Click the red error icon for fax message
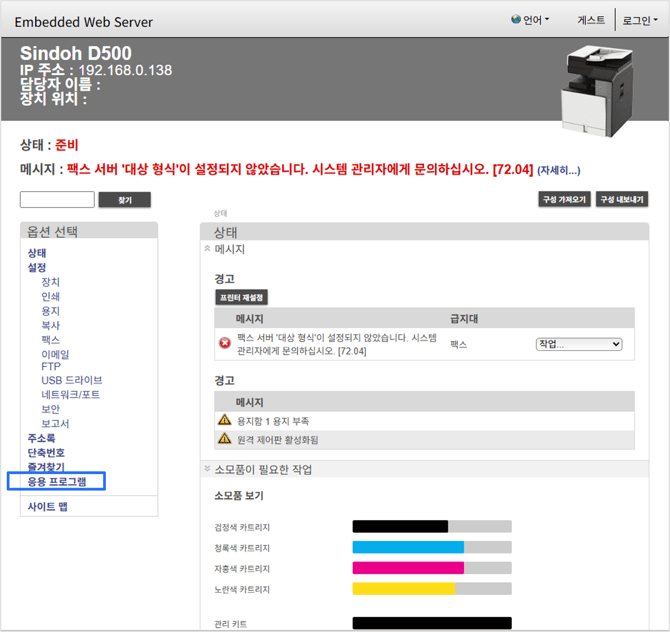Image resolution: width=670 pixels, height=632 pixels. 225,343
